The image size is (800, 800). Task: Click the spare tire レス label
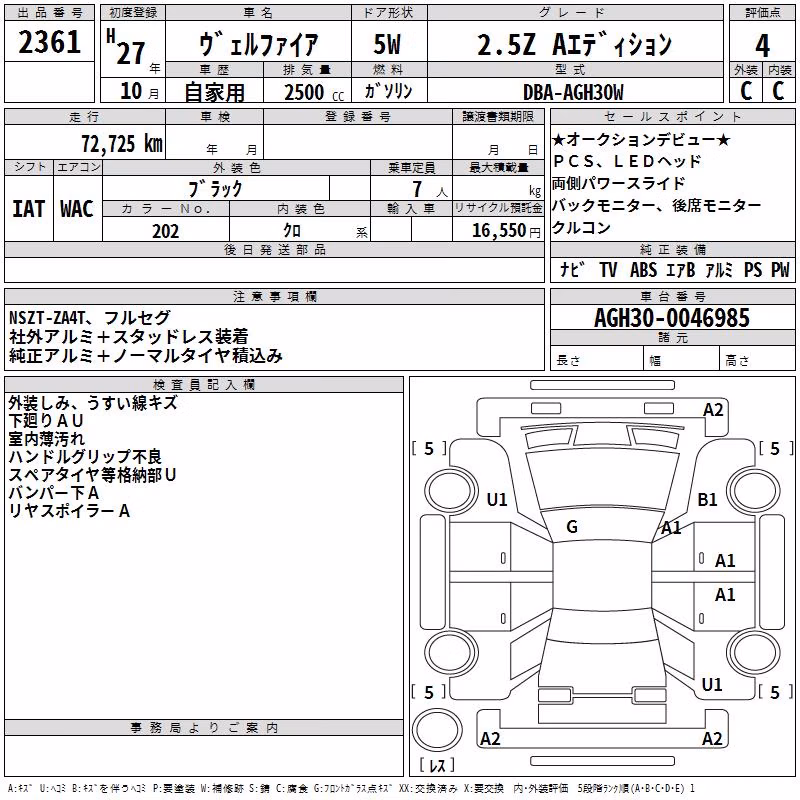point(437,765)
